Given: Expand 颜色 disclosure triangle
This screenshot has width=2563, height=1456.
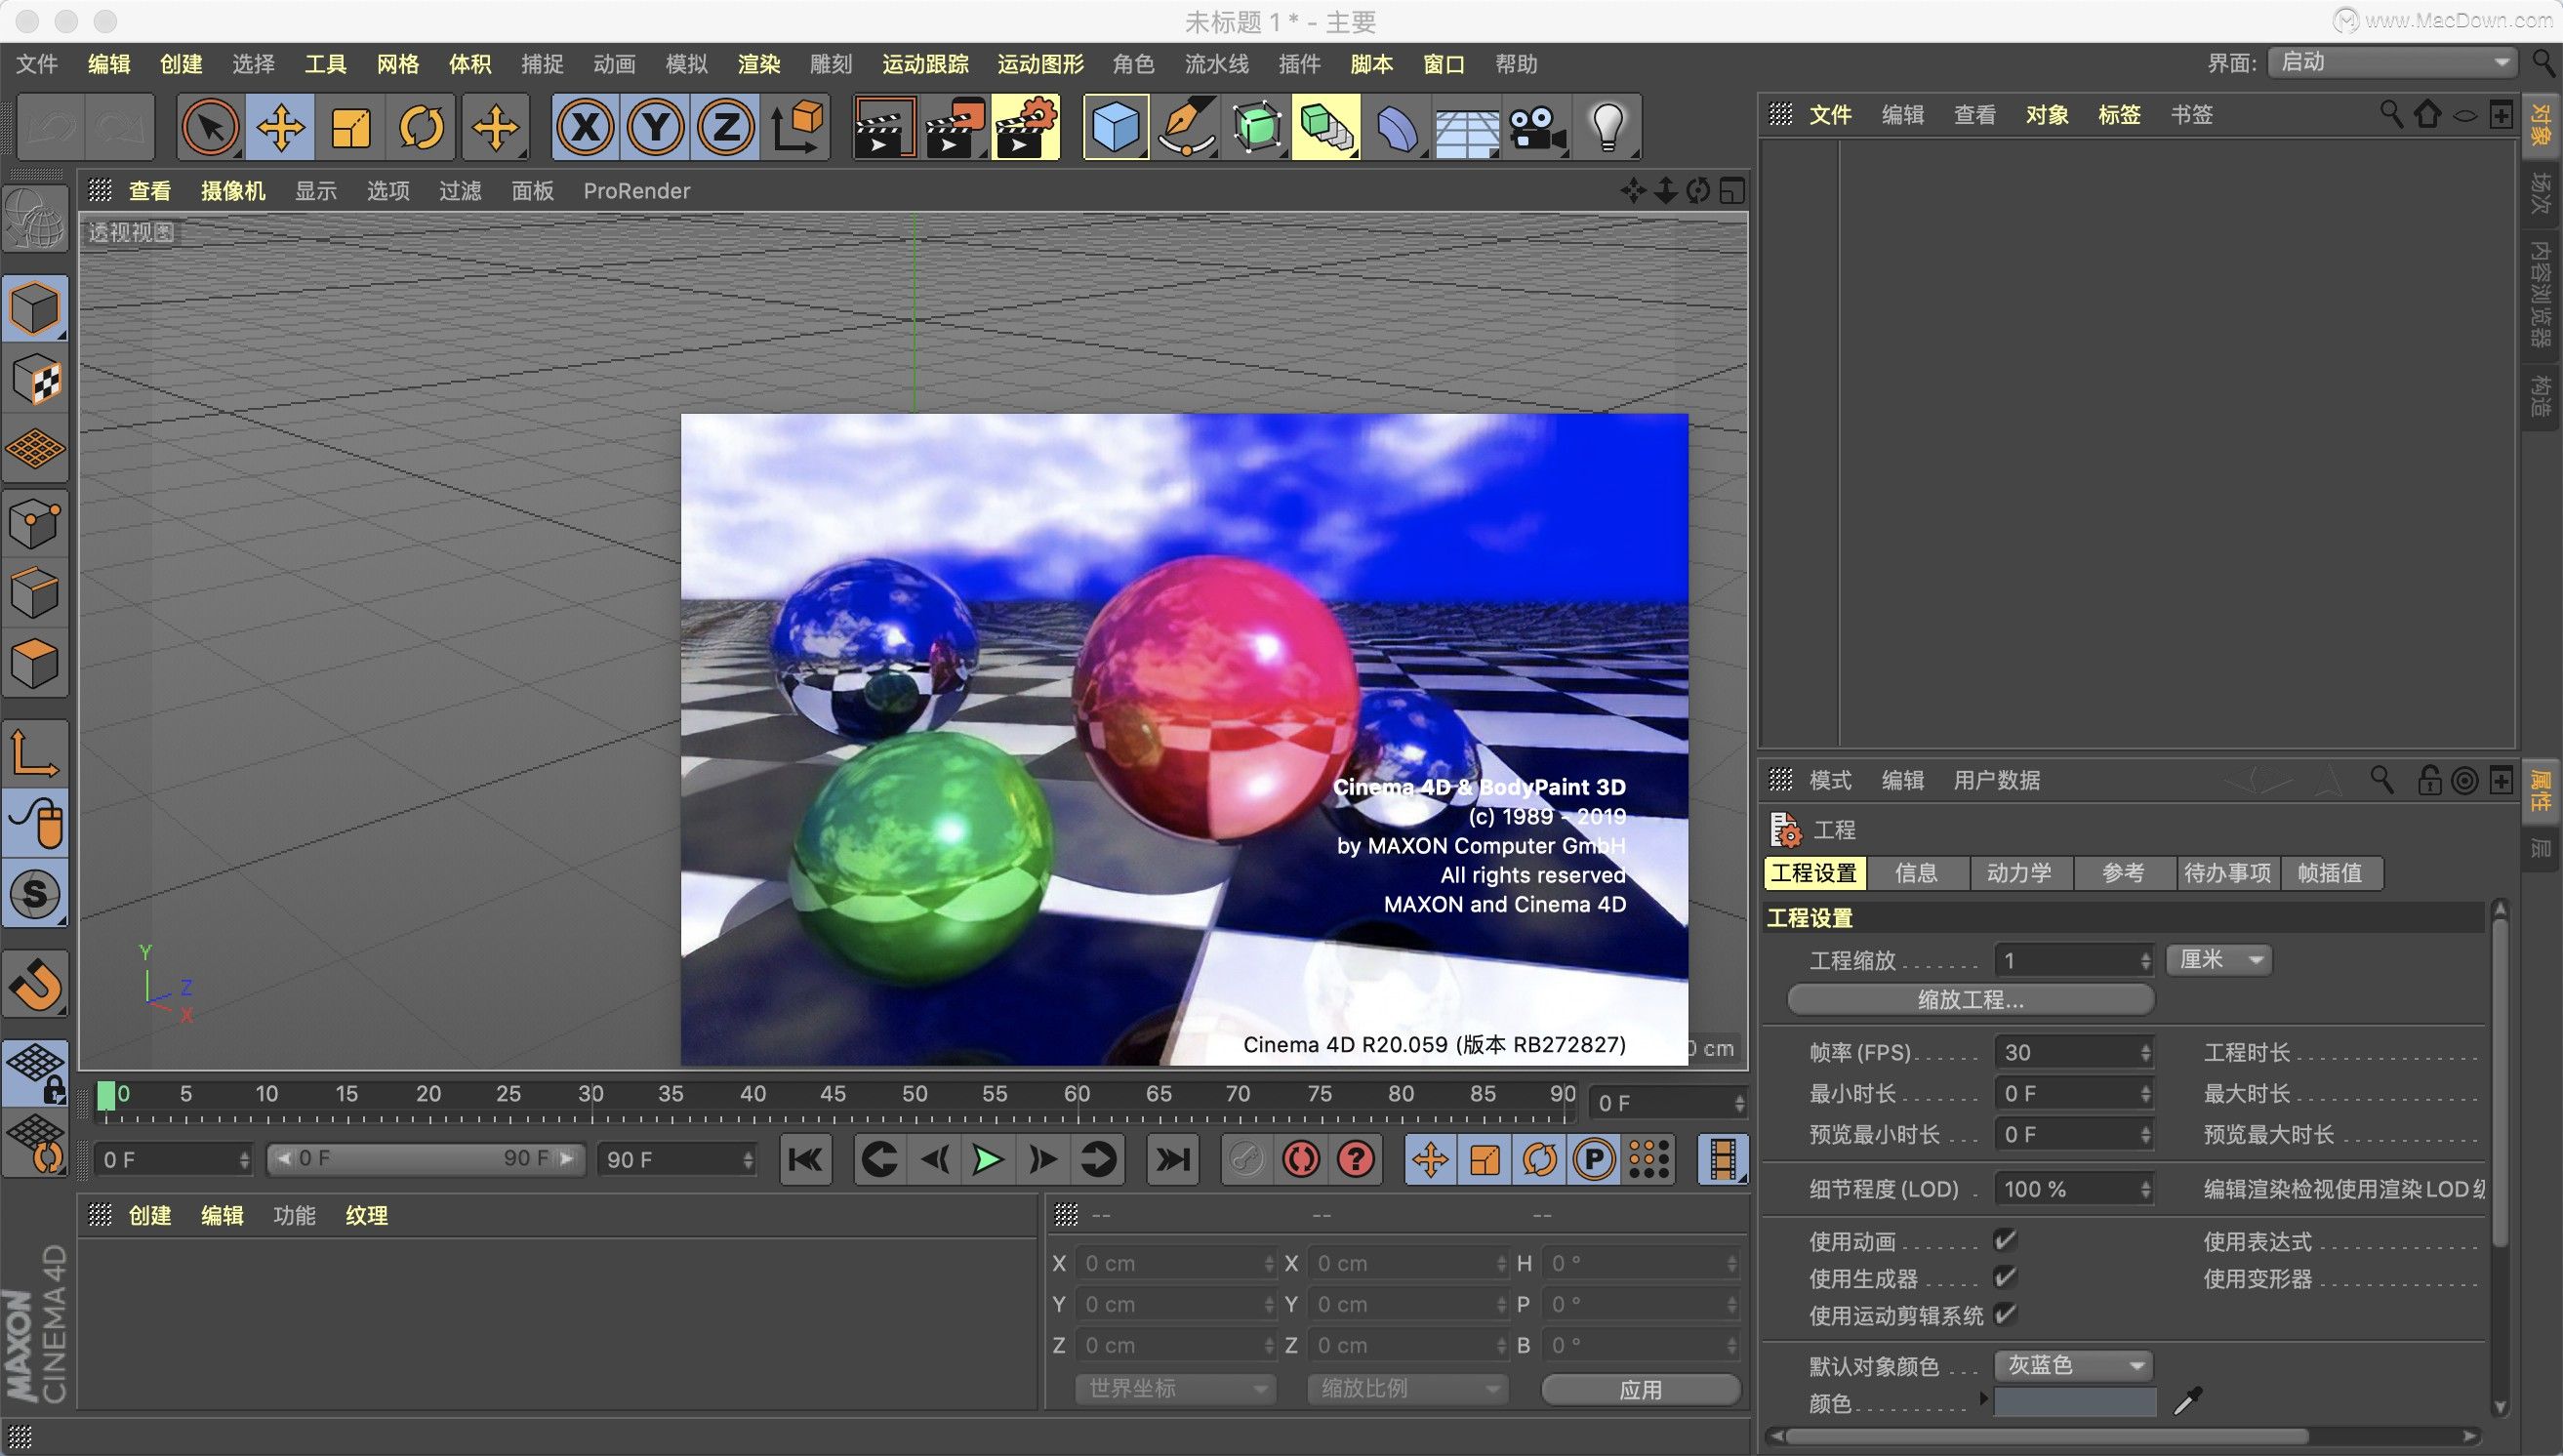Looking at the screenshot, I should tap(1984, 1399).
